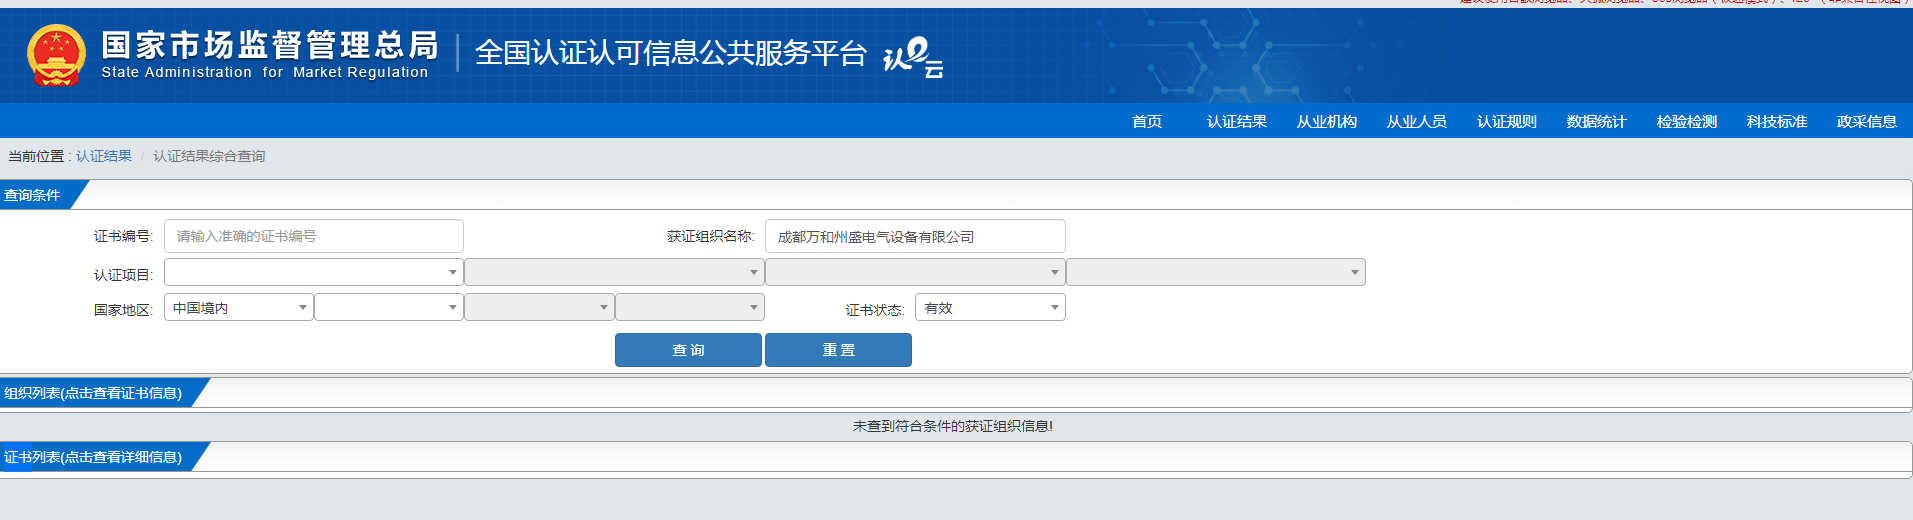The height and width of the screenshot is (520, 1913).
Task: Click the 认证结果综合查询 breadcrumb text
Action: pos(209,156)
